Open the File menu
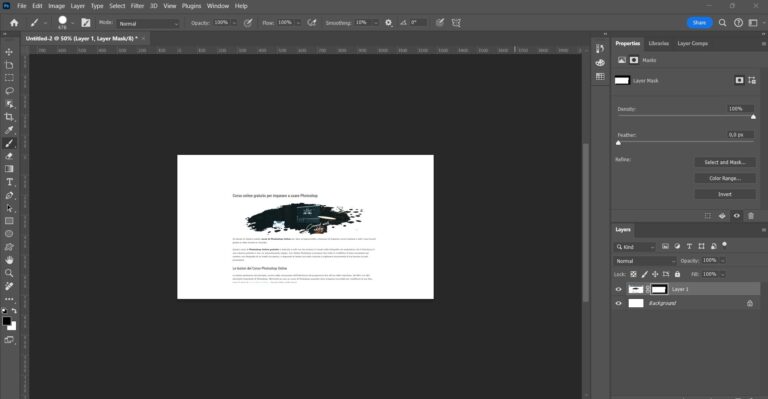This screenshot has height=399, width=768. pyautogui.click(x=22, y=6)
